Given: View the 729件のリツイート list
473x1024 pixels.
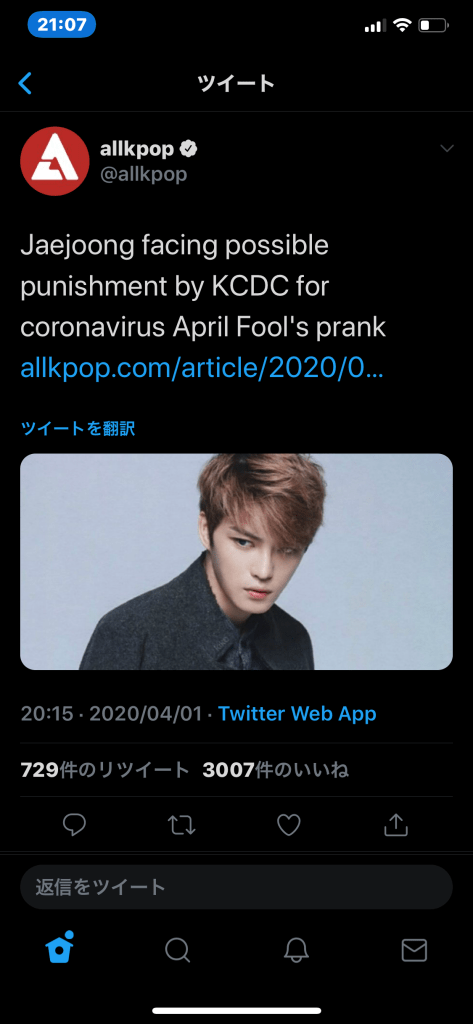Looking at the screenshot, I should click(105, 770).
